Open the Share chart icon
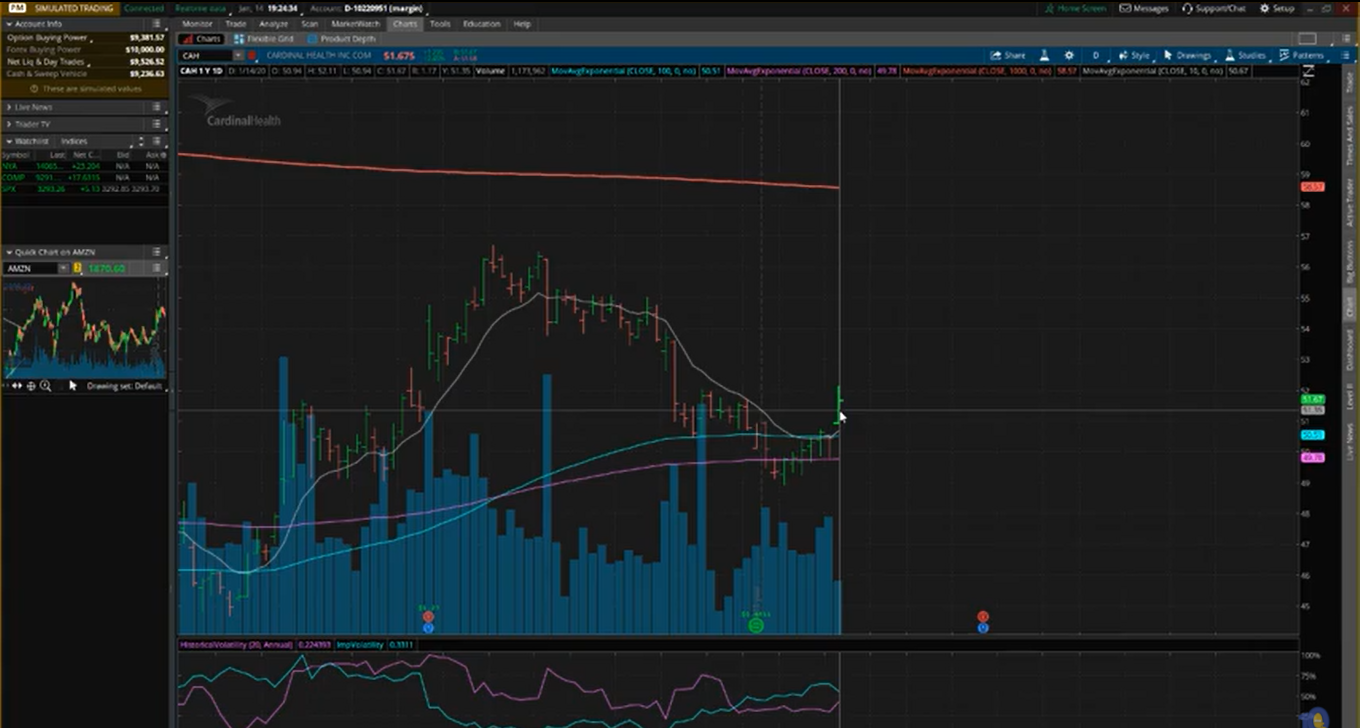 pos(996,56)
